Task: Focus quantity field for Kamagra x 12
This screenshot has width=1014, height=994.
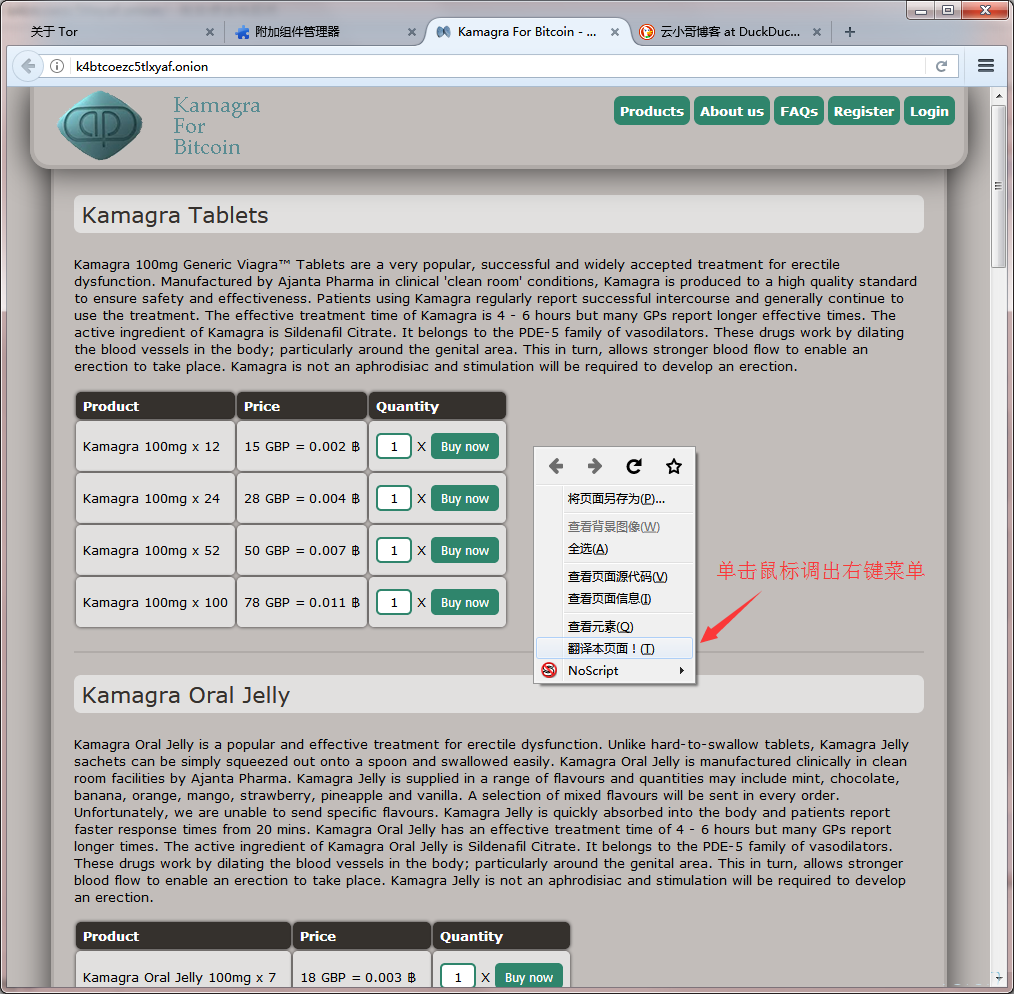Action: 393,446
